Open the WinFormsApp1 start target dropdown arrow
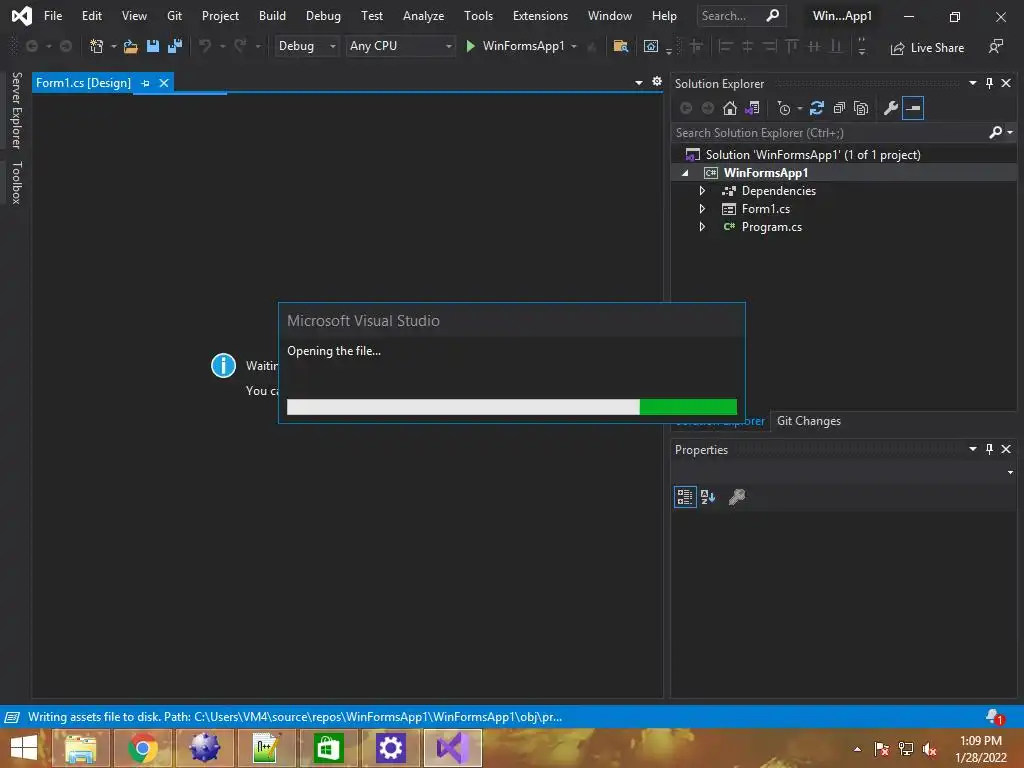This screenshot has width=1024, height=768. [x=574, y=46]
